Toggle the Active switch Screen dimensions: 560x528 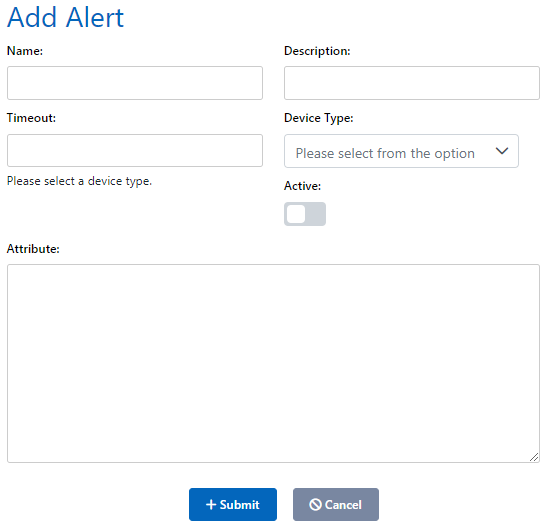tap(305, 214)
